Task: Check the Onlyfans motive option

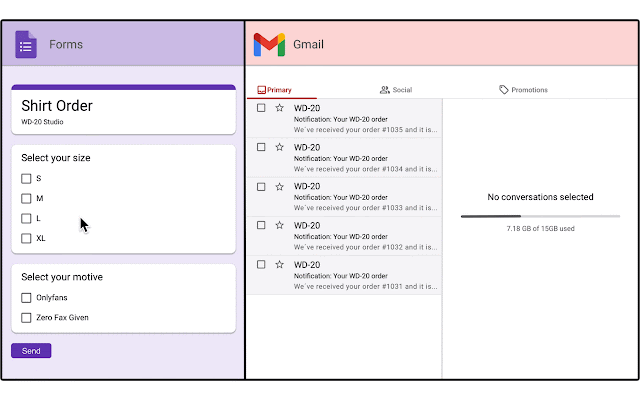Action: pos(26,298)
